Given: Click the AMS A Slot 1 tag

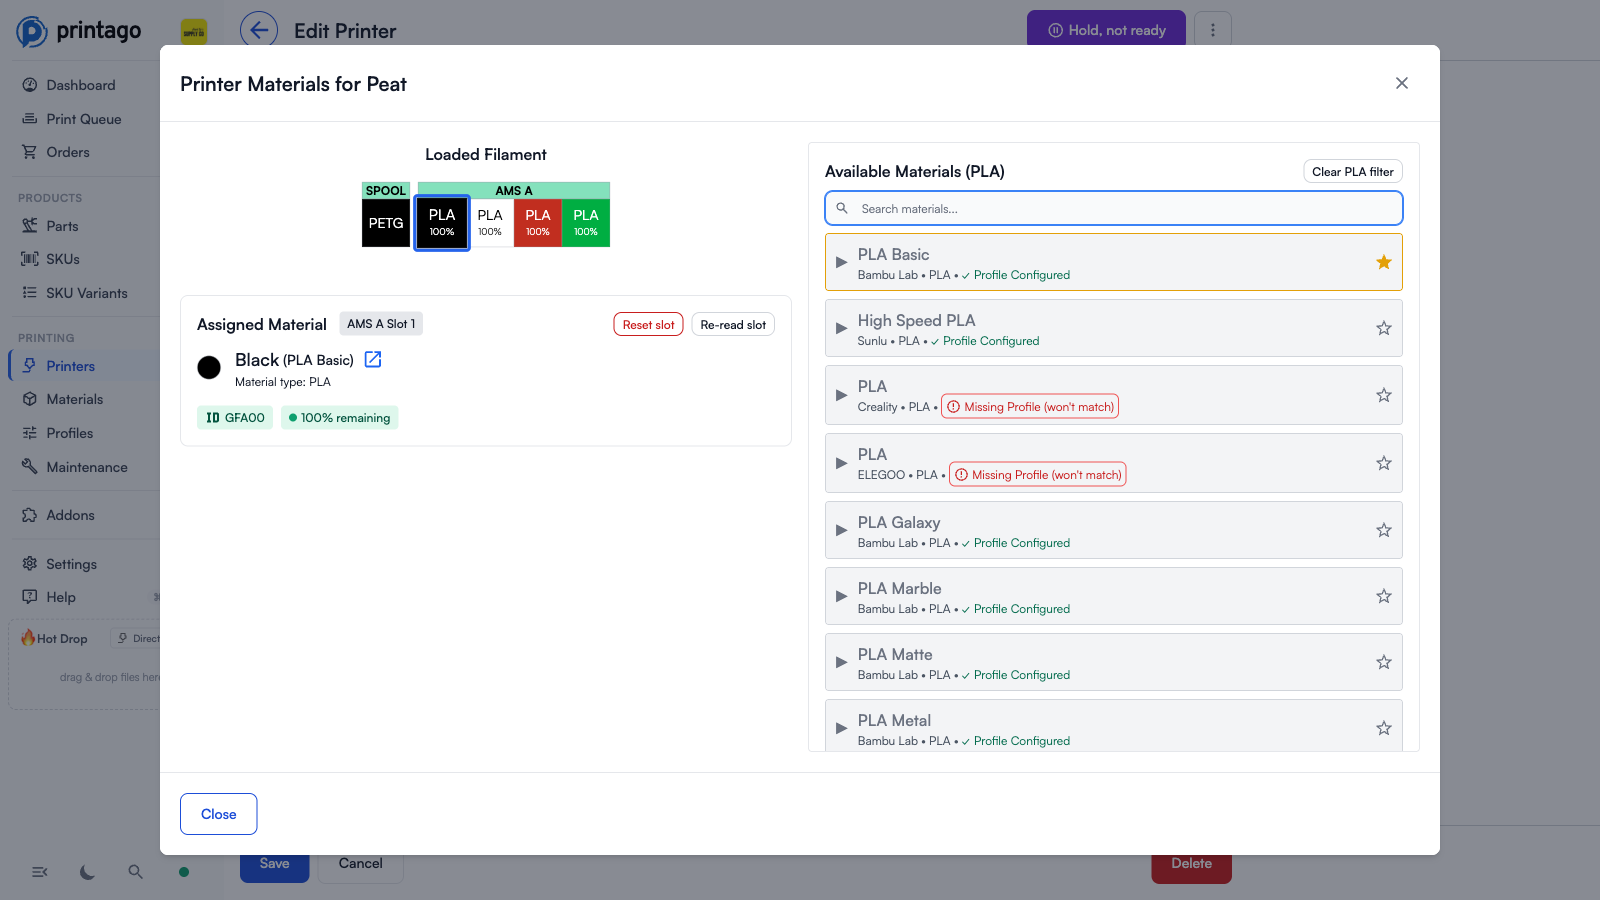Looking at the screenshot, I should 381,324.
